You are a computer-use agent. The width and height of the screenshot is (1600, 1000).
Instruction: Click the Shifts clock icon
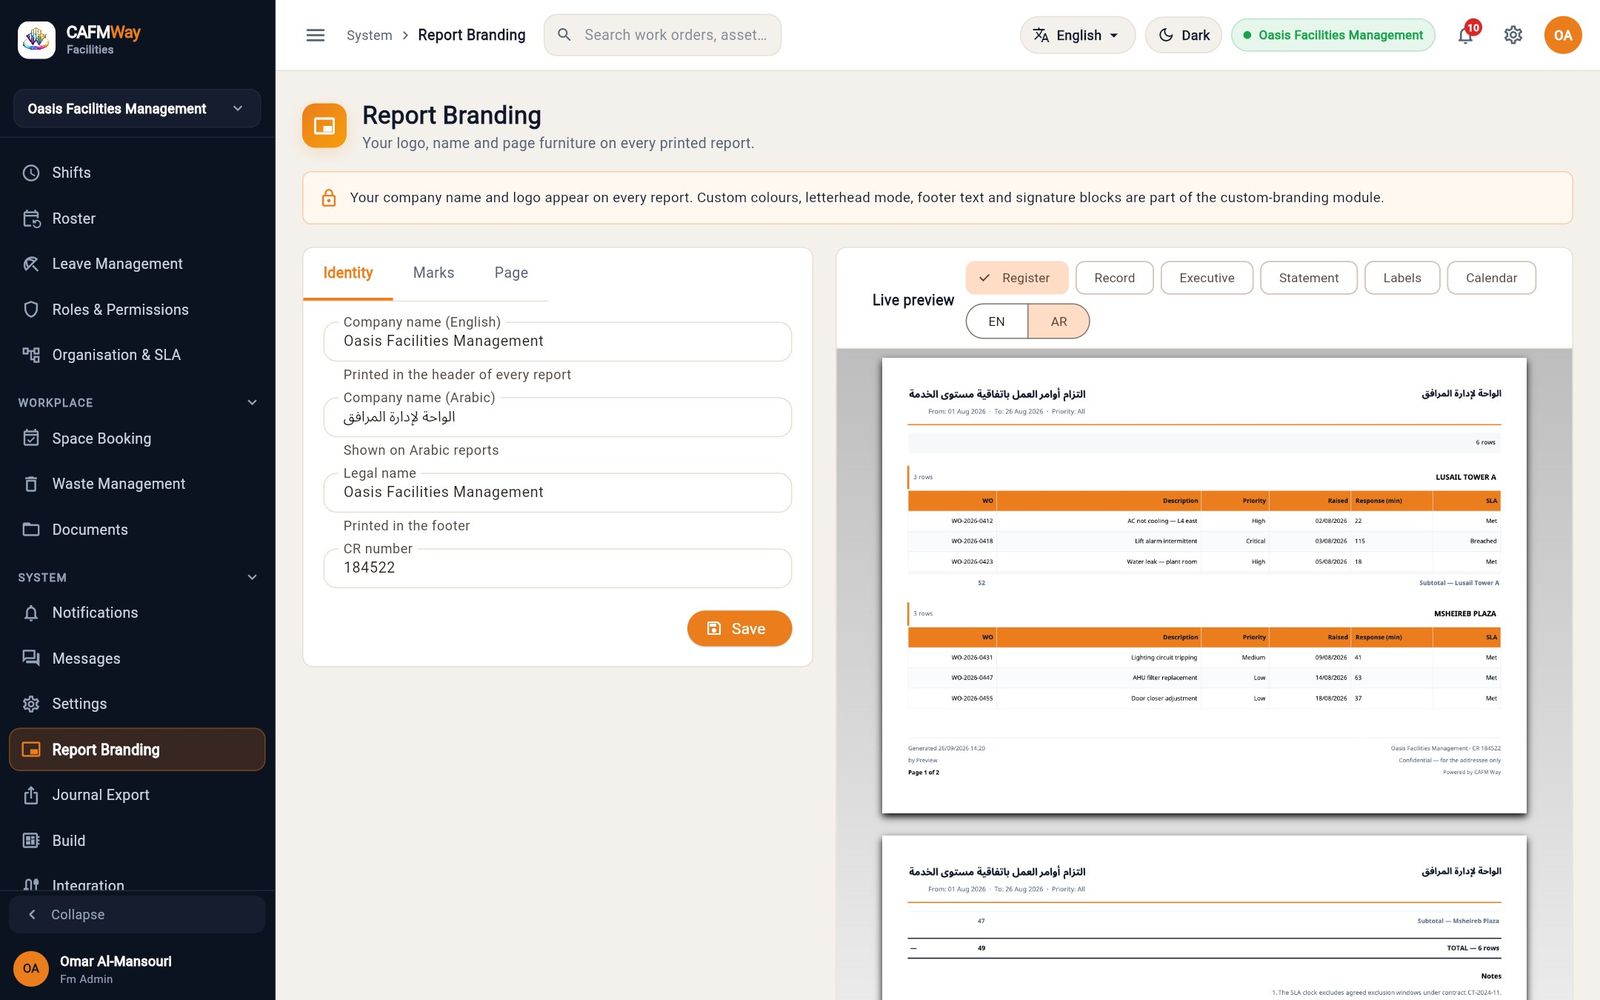(31, 173)
